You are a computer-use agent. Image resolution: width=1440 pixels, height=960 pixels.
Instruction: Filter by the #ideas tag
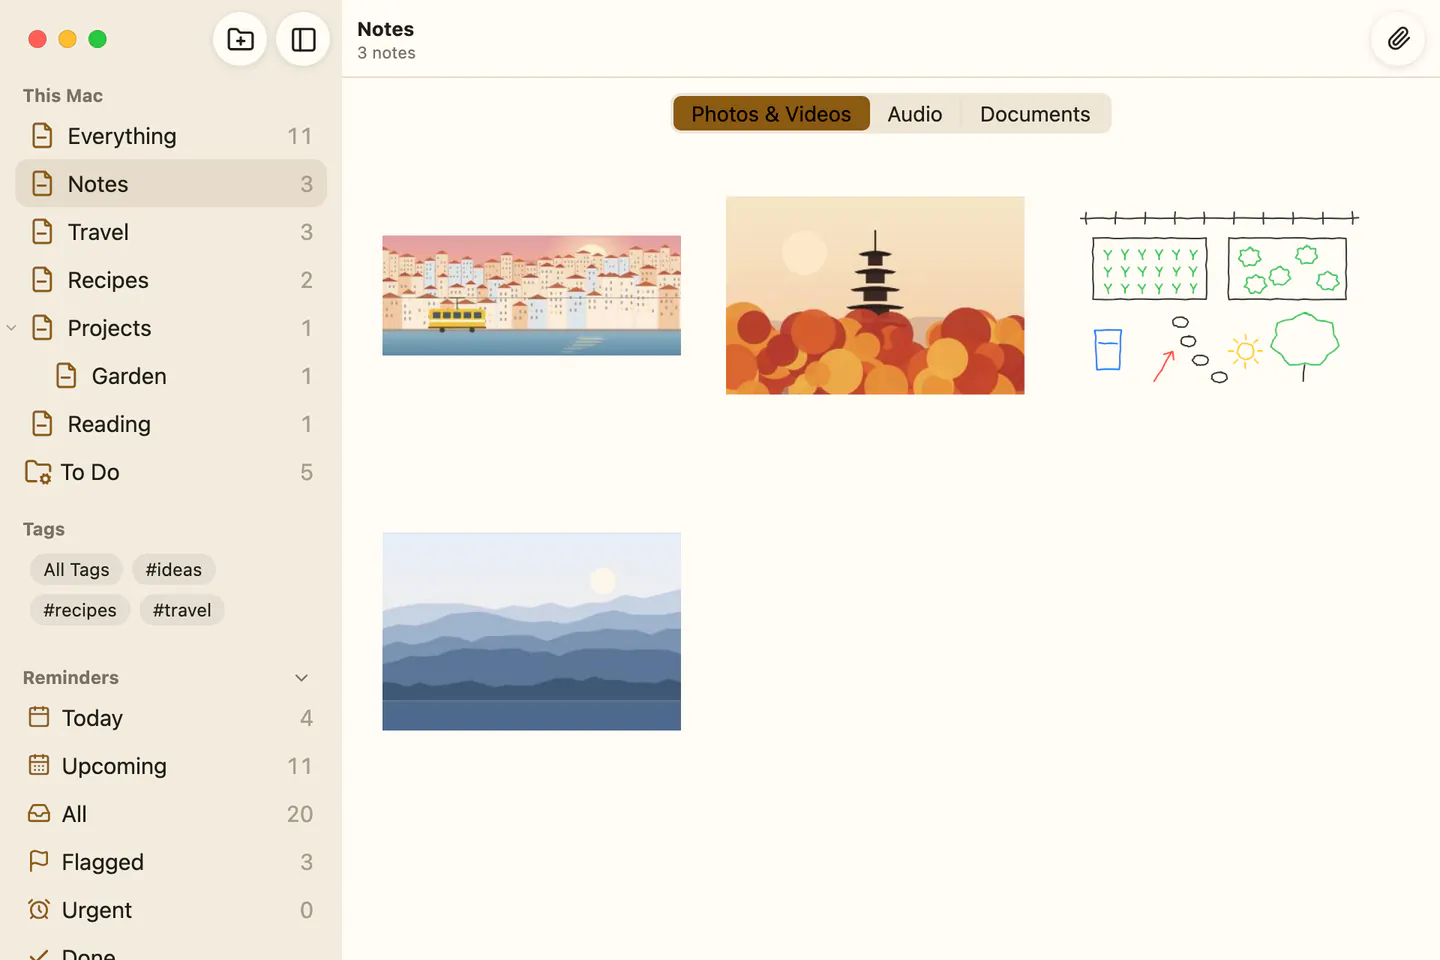pos(174,569)
